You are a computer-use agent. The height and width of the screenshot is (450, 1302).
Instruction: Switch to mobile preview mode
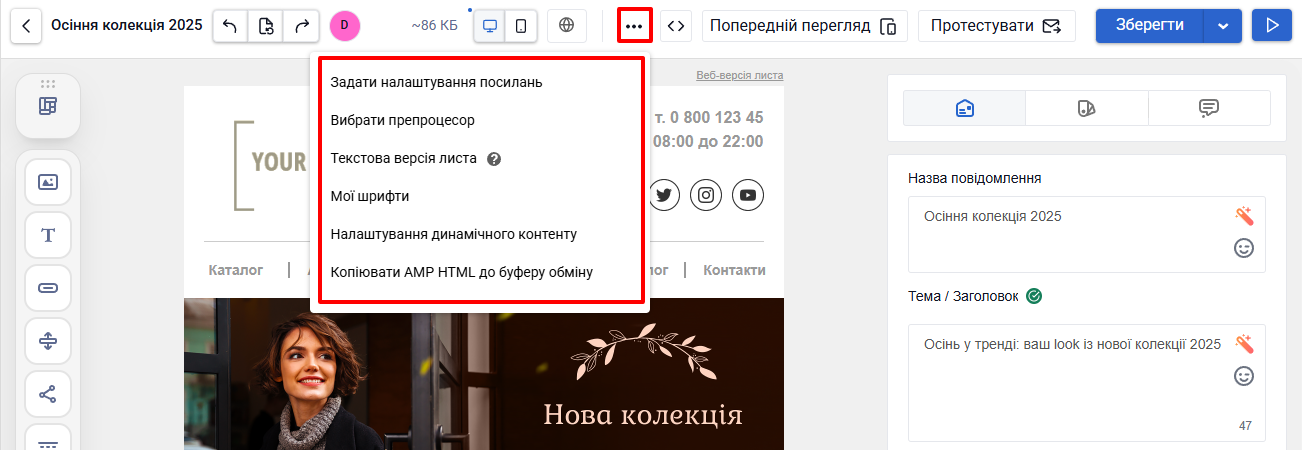[x=521, y=26]
